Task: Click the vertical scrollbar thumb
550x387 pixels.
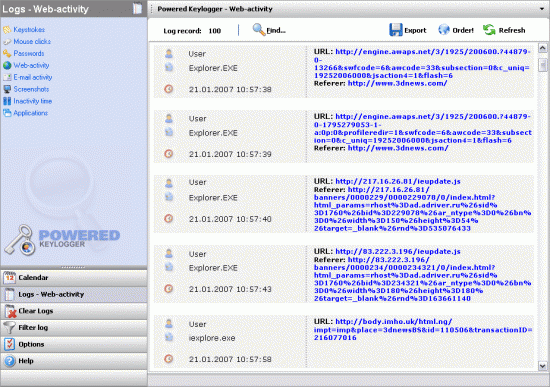Action: point(543,65)
